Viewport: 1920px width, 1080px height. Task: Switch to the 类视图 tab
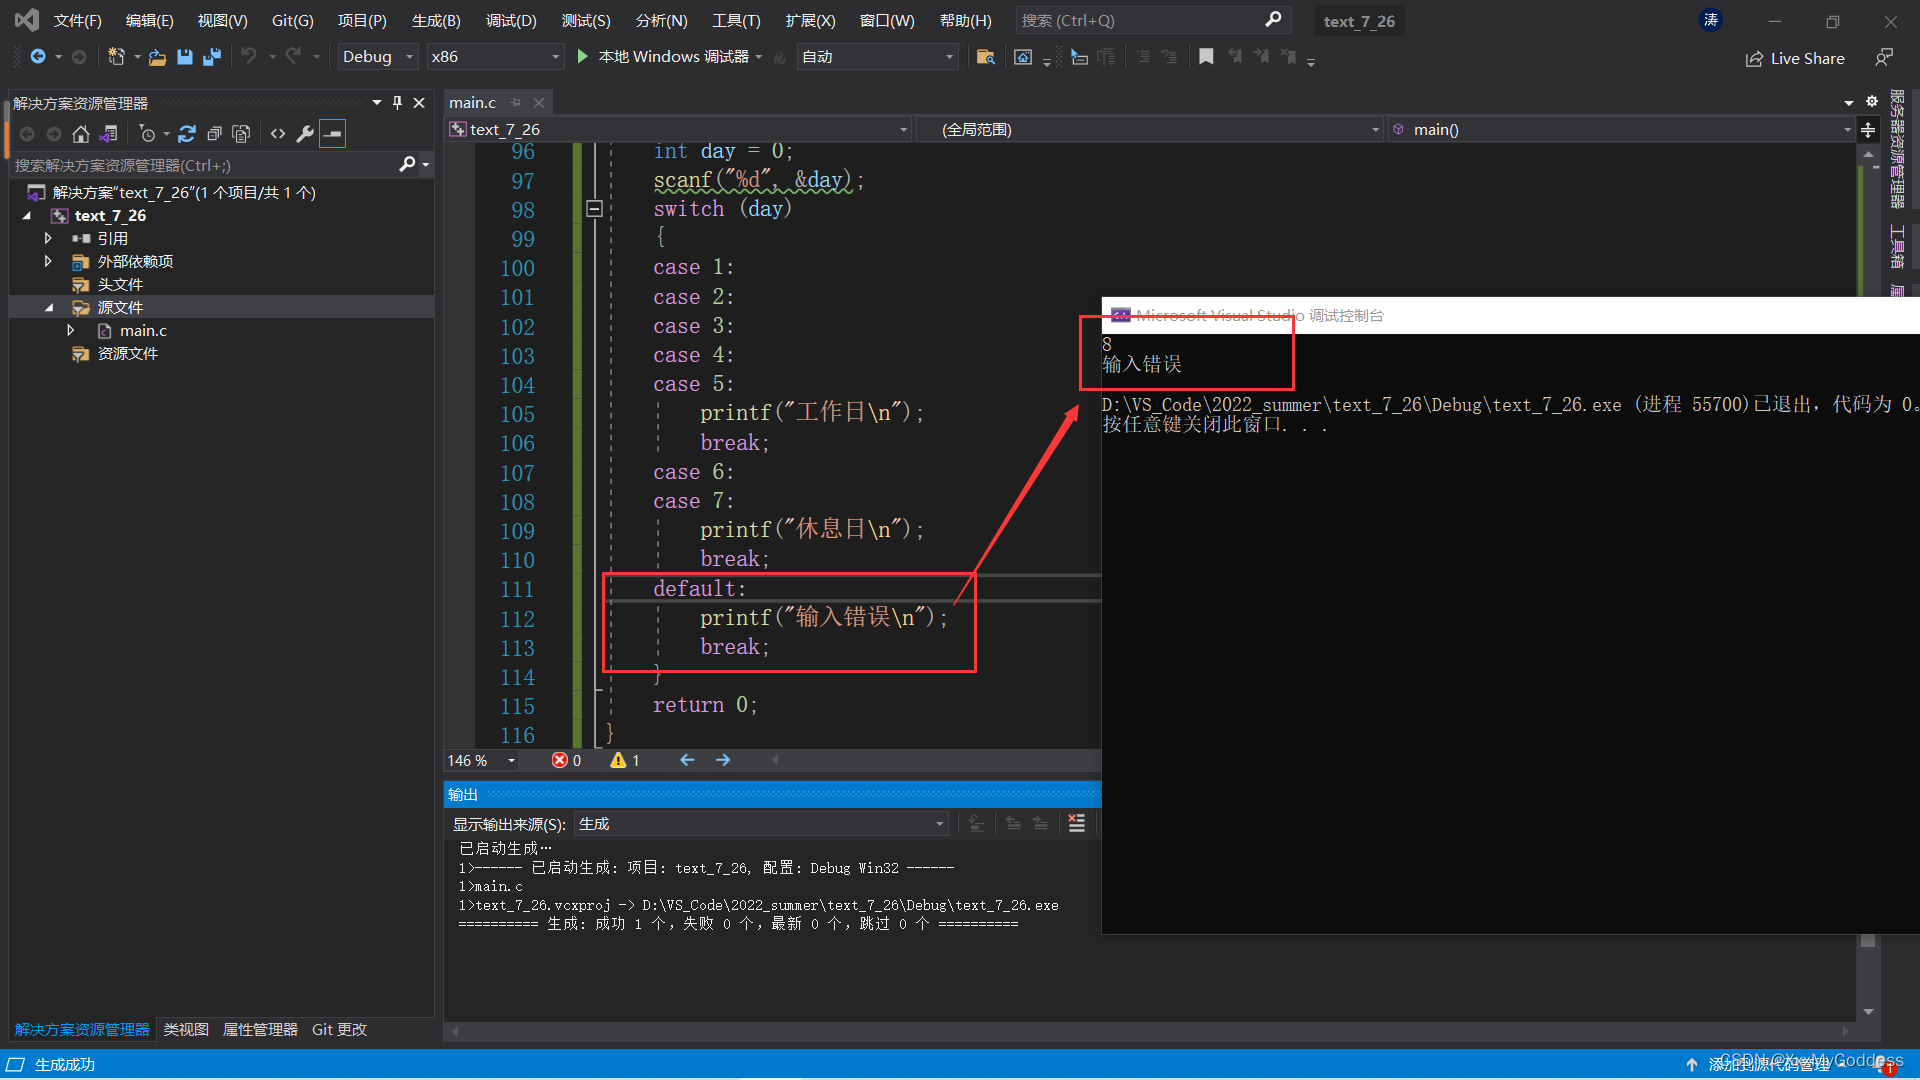tap(186, 1029)
